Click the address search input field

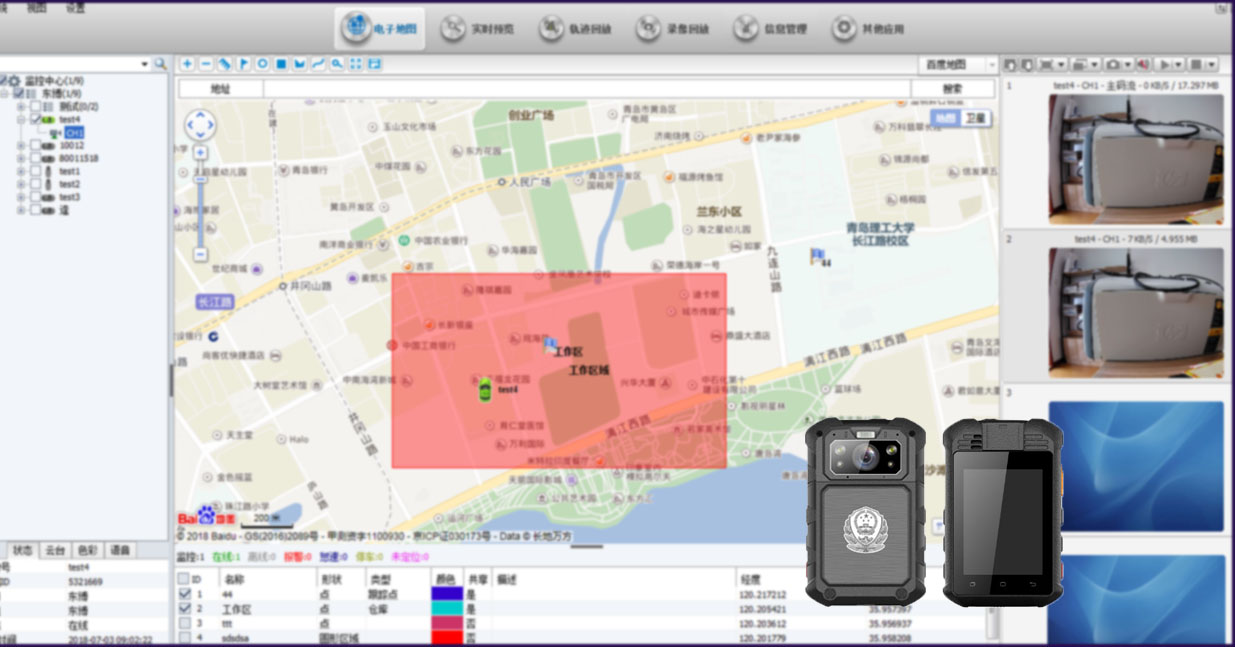587,89
